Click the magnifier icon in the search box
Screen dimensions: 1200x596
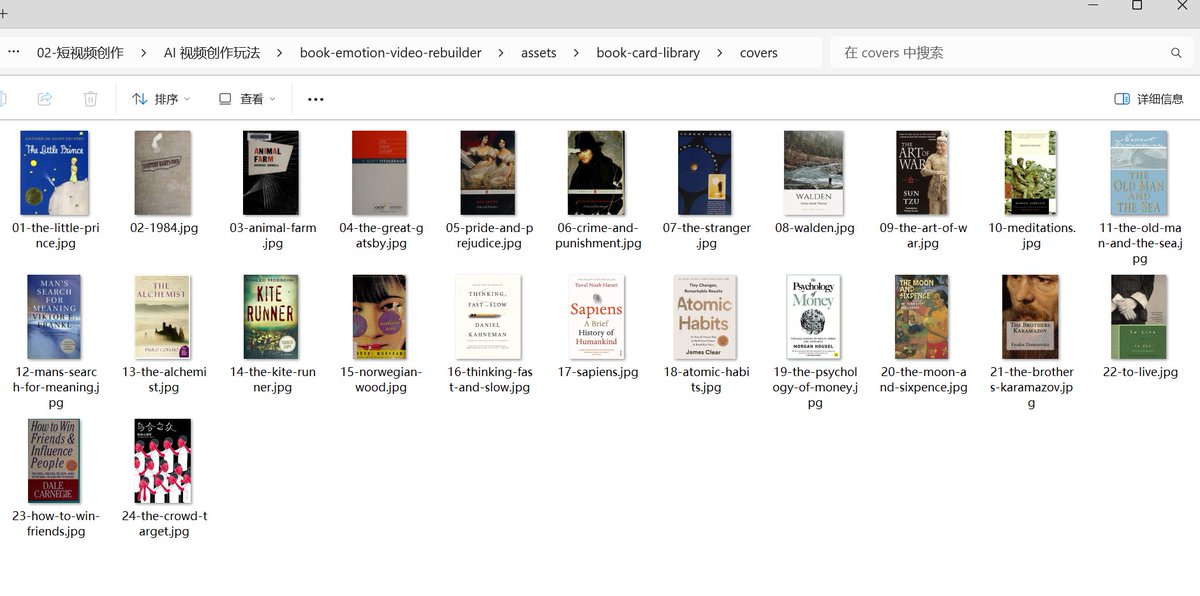tap(1176, 53)
